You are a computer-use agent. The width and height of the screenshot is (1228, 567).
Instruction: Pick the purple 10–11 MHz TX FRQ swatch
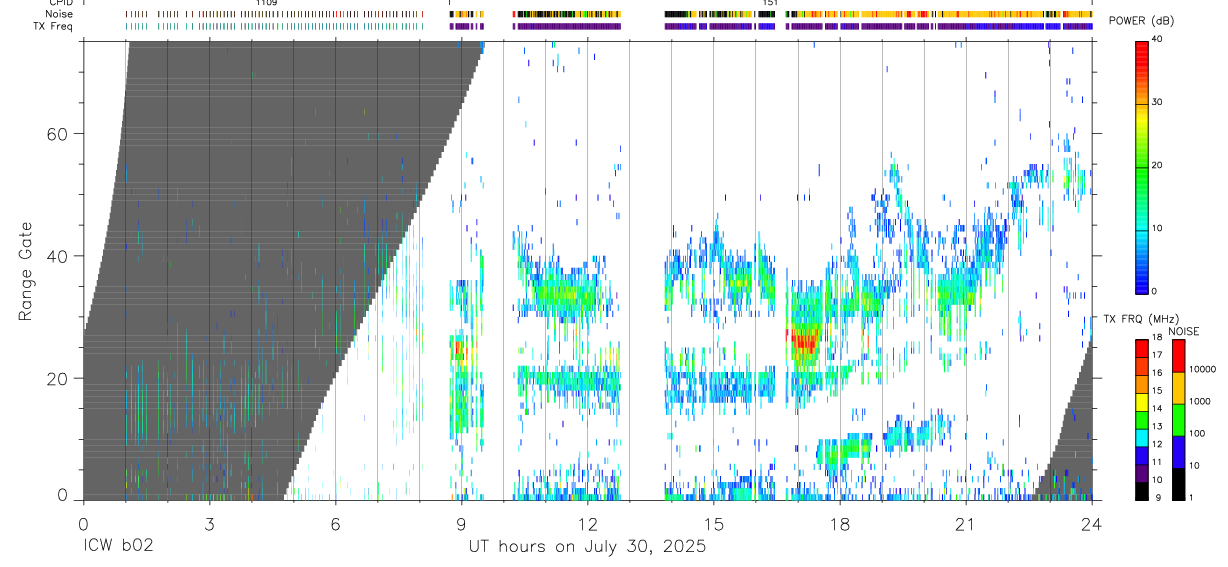pos(1144,473)
